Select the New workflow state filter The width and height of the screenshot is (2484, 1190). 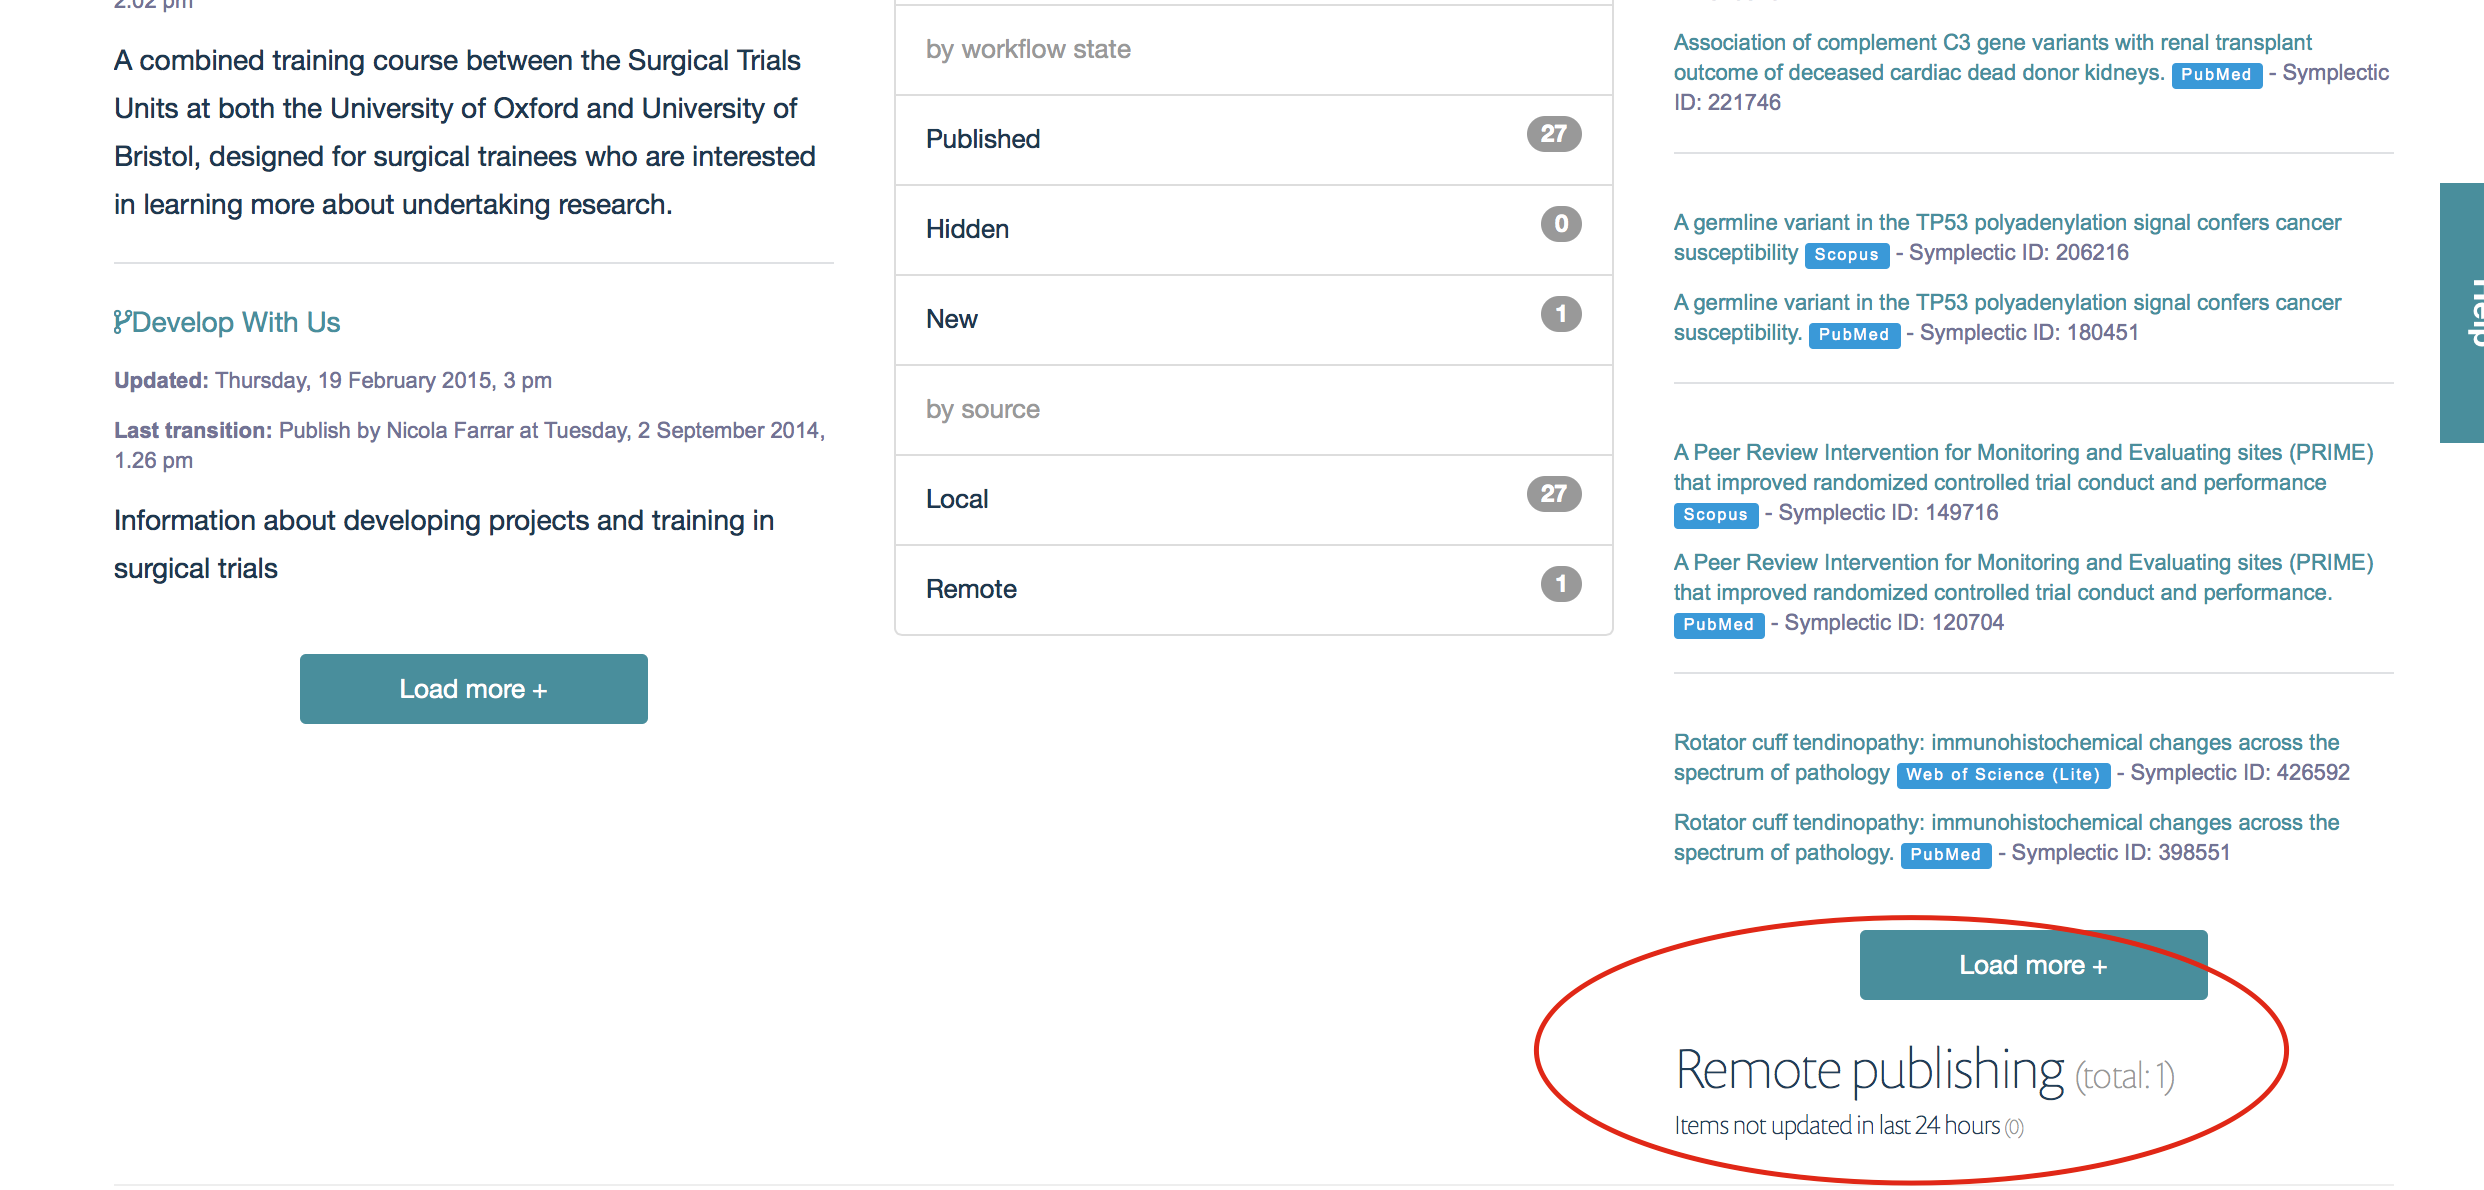pos(952,319)
